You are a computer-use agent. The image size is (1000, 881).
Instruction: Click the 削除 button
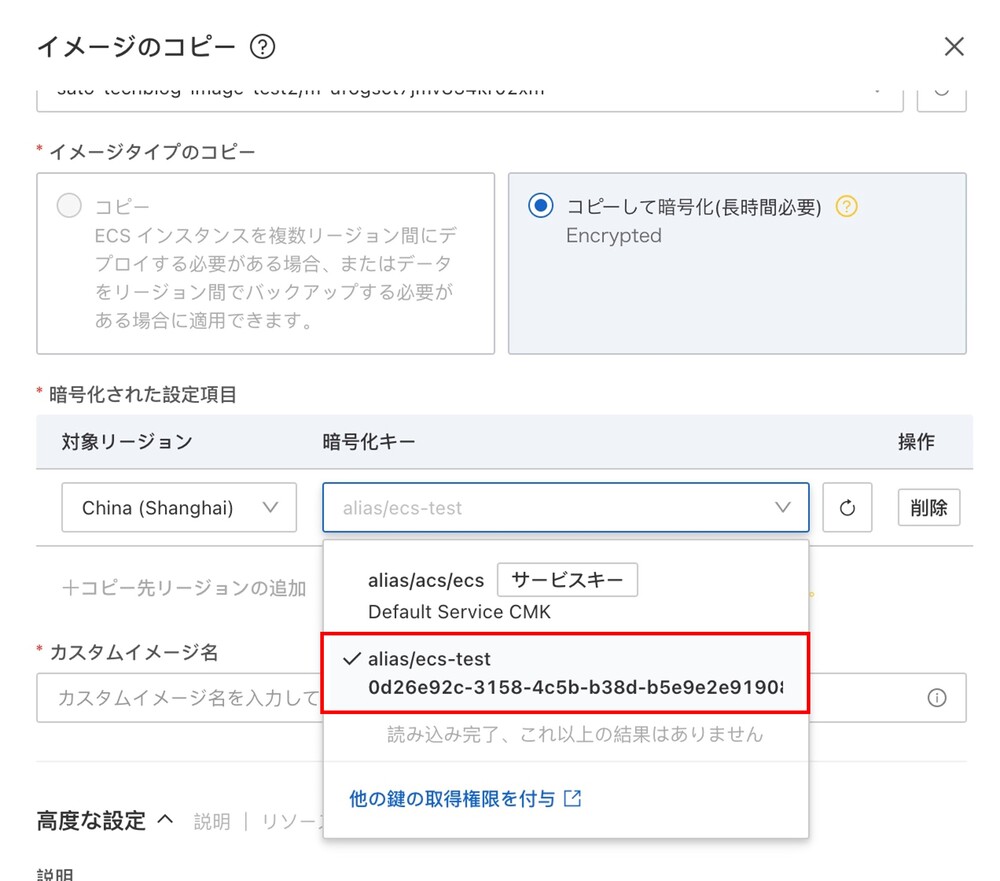click(x=928, y=507)
